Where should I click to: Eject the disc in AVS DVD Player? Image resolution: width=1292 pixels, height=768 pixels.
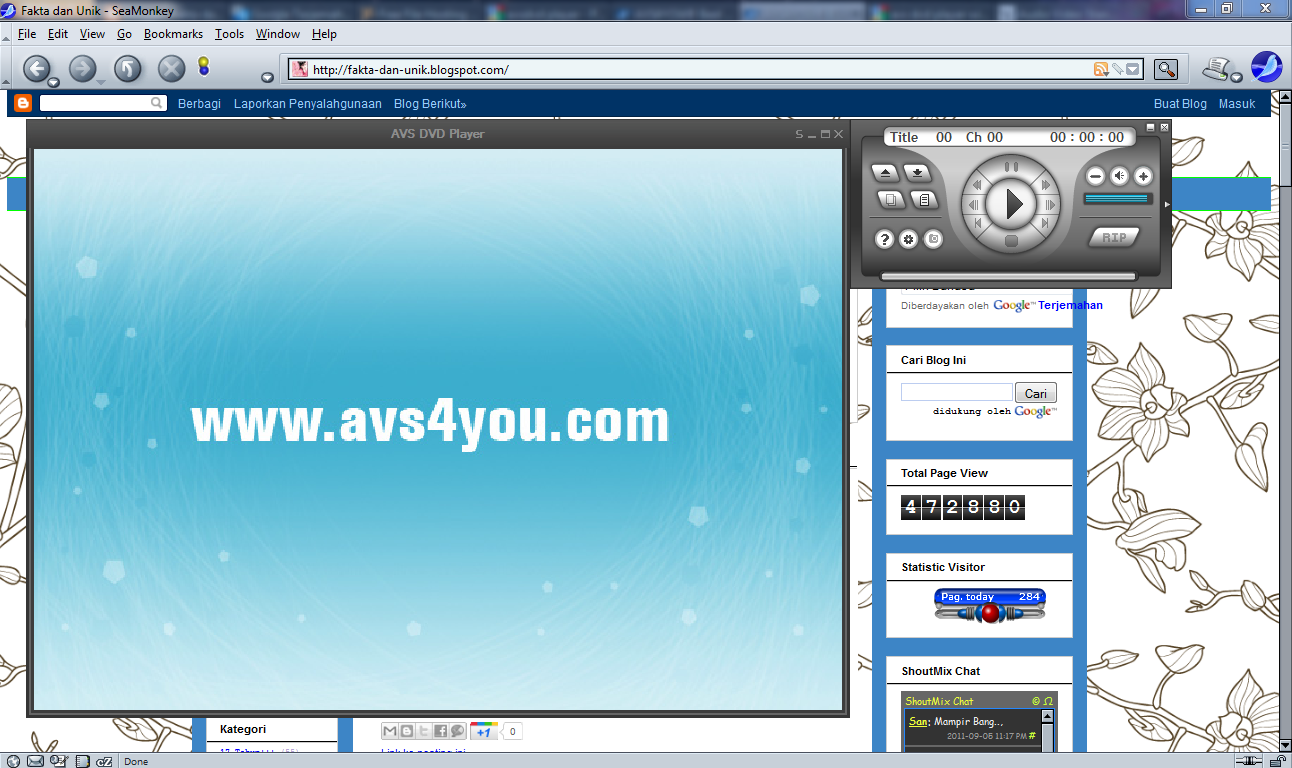[886, 174]
